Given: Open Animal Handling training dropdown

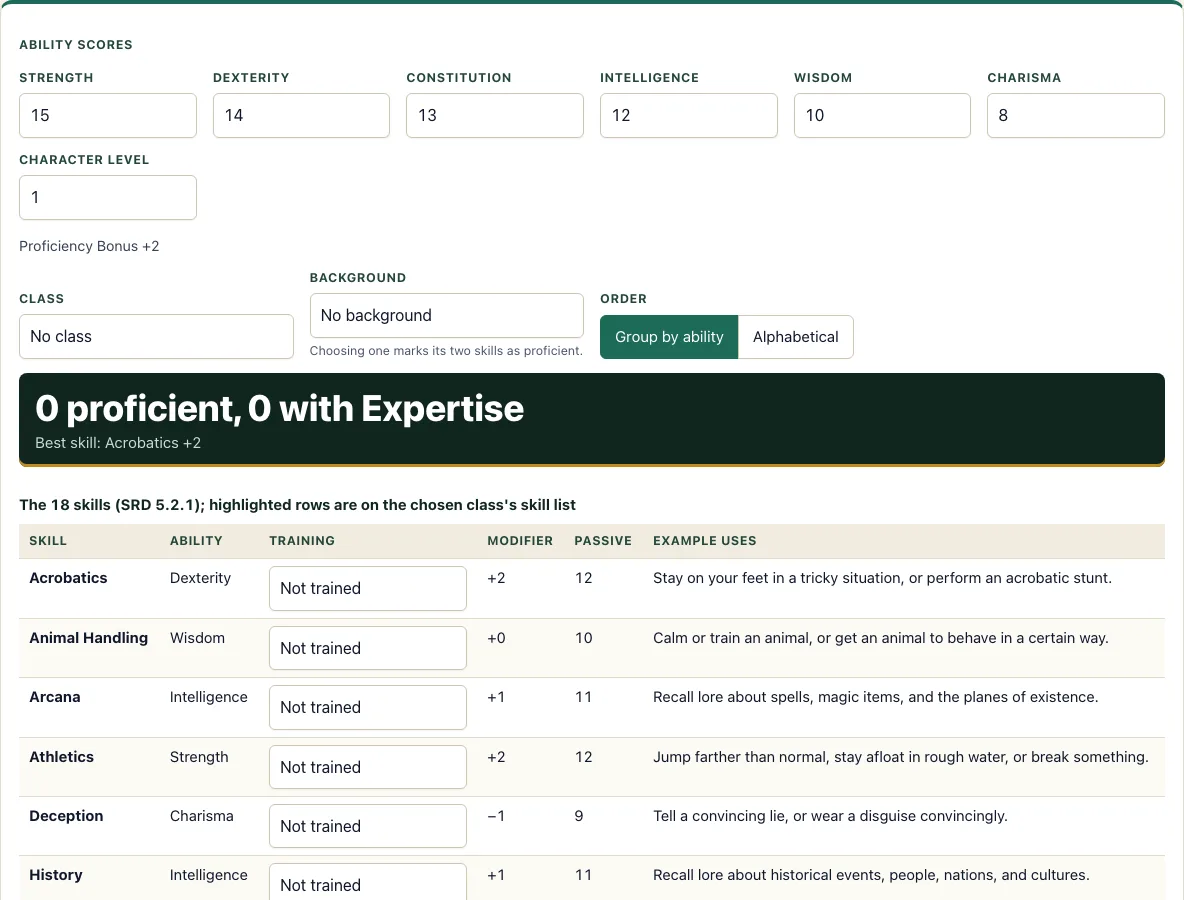Looking at the screenshot, I should pos(368,648).
